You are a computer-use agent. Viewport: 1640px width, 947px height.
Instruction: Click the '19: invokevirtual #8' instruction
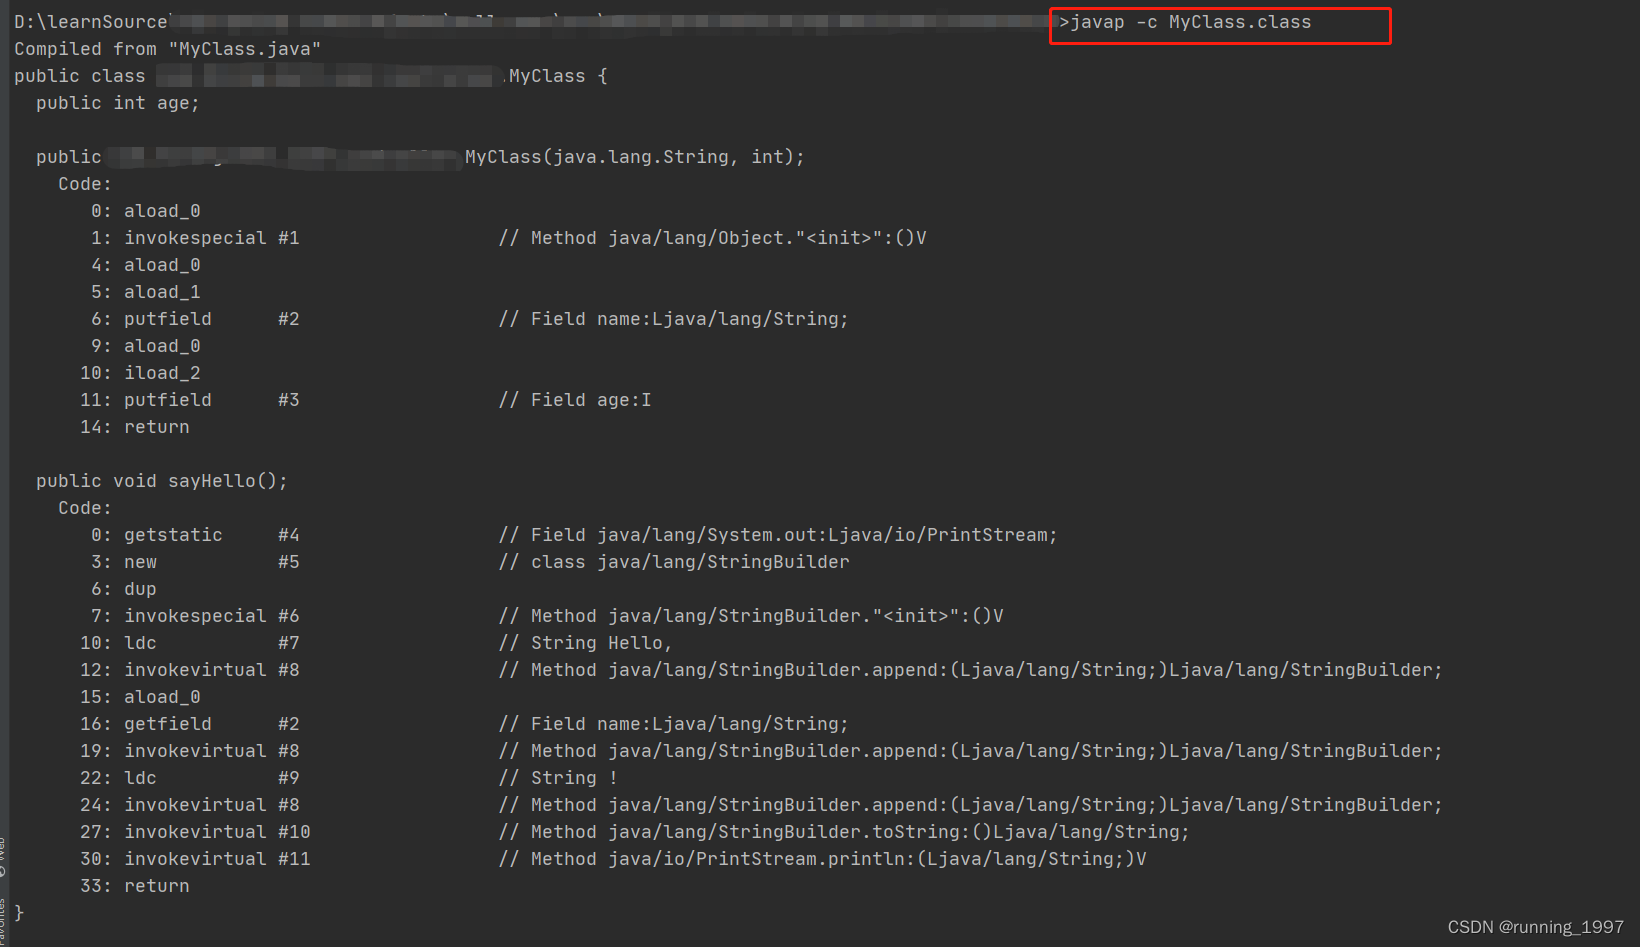point(190,751)
